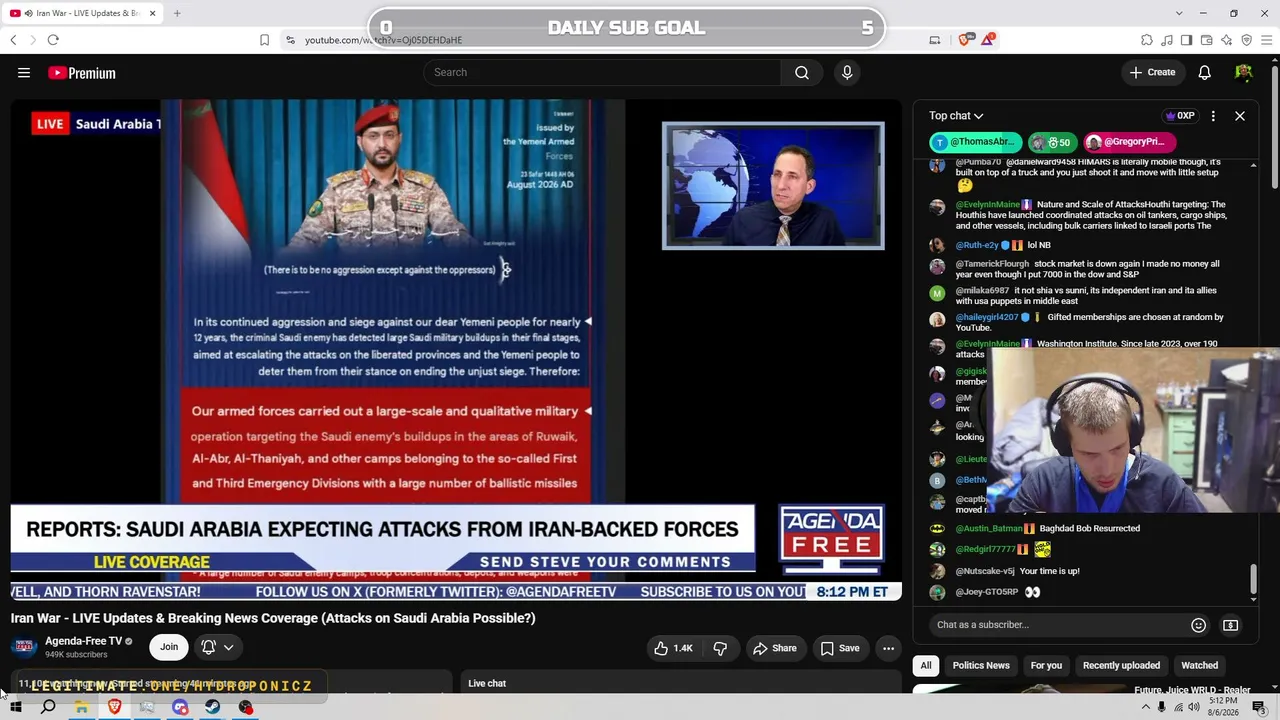Open Agenda-Free TV channel name link
Screen dimensions: 1280x720
[84, 641]
